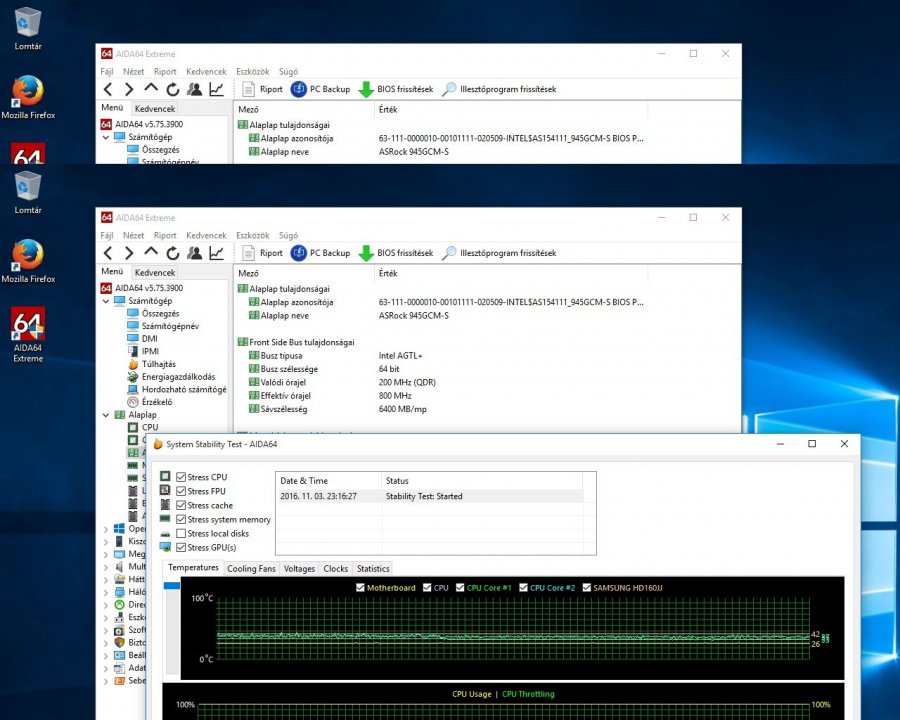Open PC Backup in the lower AIDA64 window

click(320, 253)
